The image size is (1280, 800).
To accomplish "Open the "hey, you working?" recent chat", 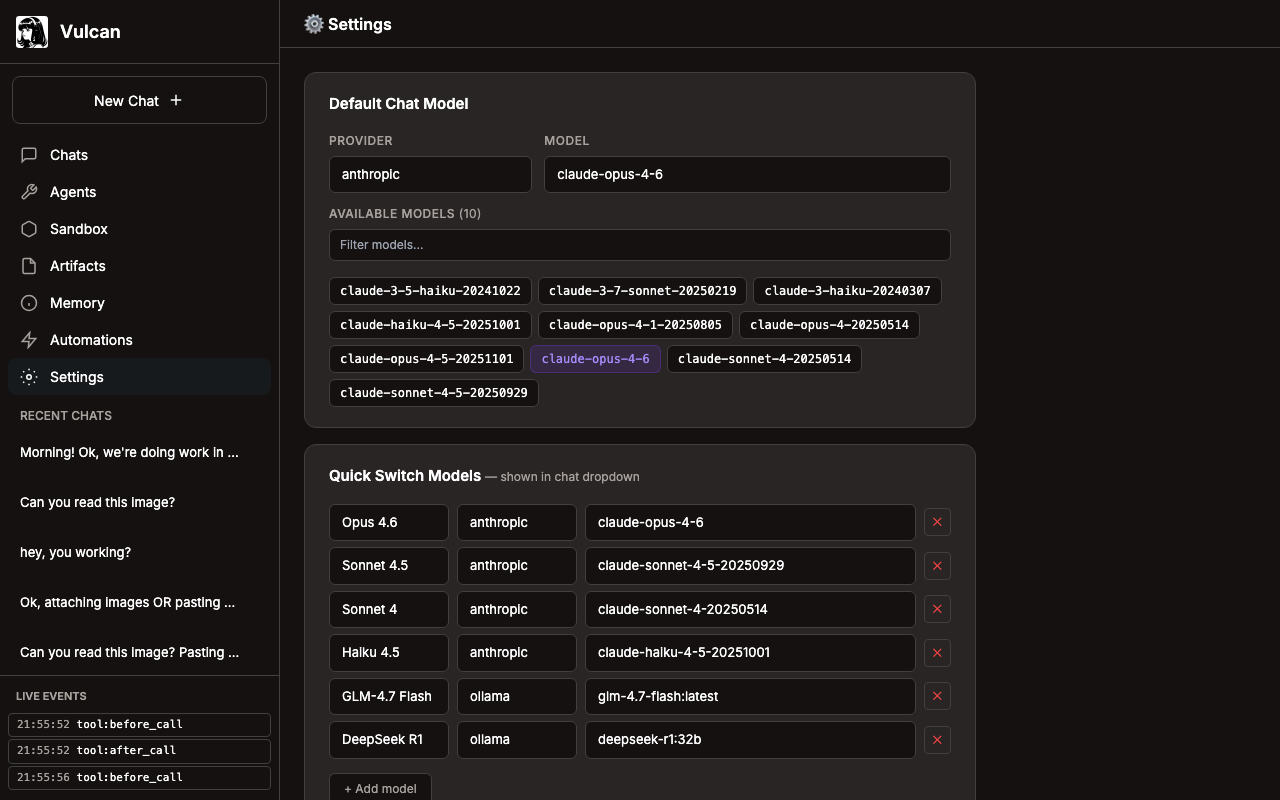I will click(75, 552).
